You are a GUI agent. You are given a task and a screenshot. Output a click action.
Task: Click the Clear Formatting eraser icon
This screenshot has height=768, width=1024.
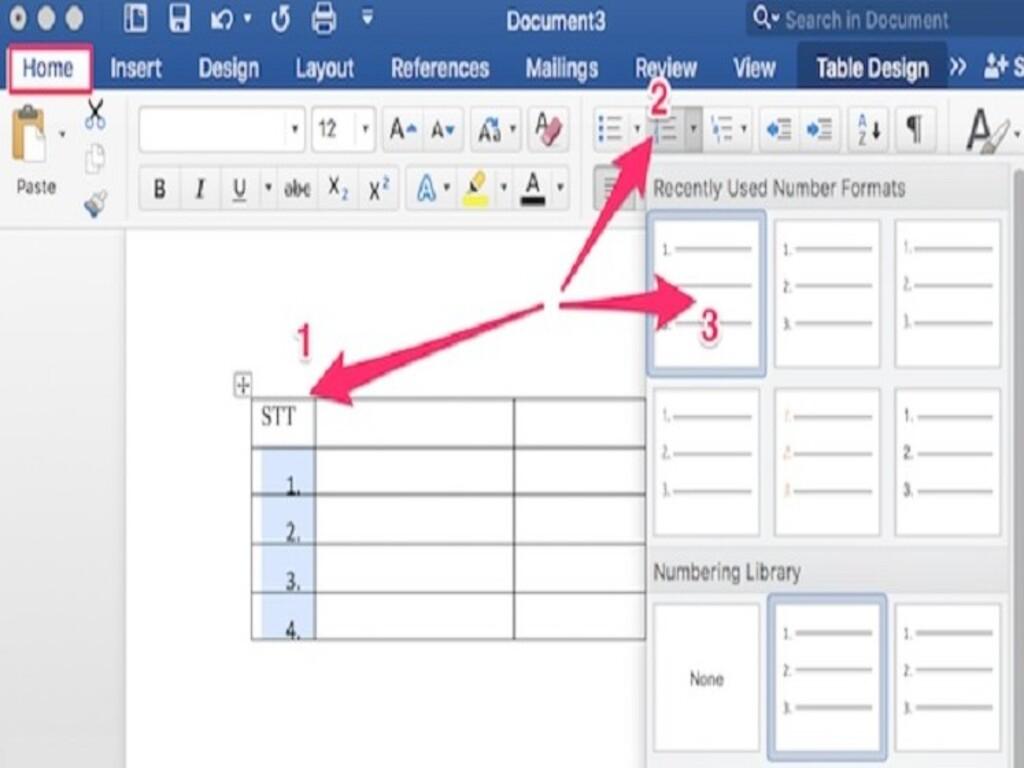tap(548, 129)
